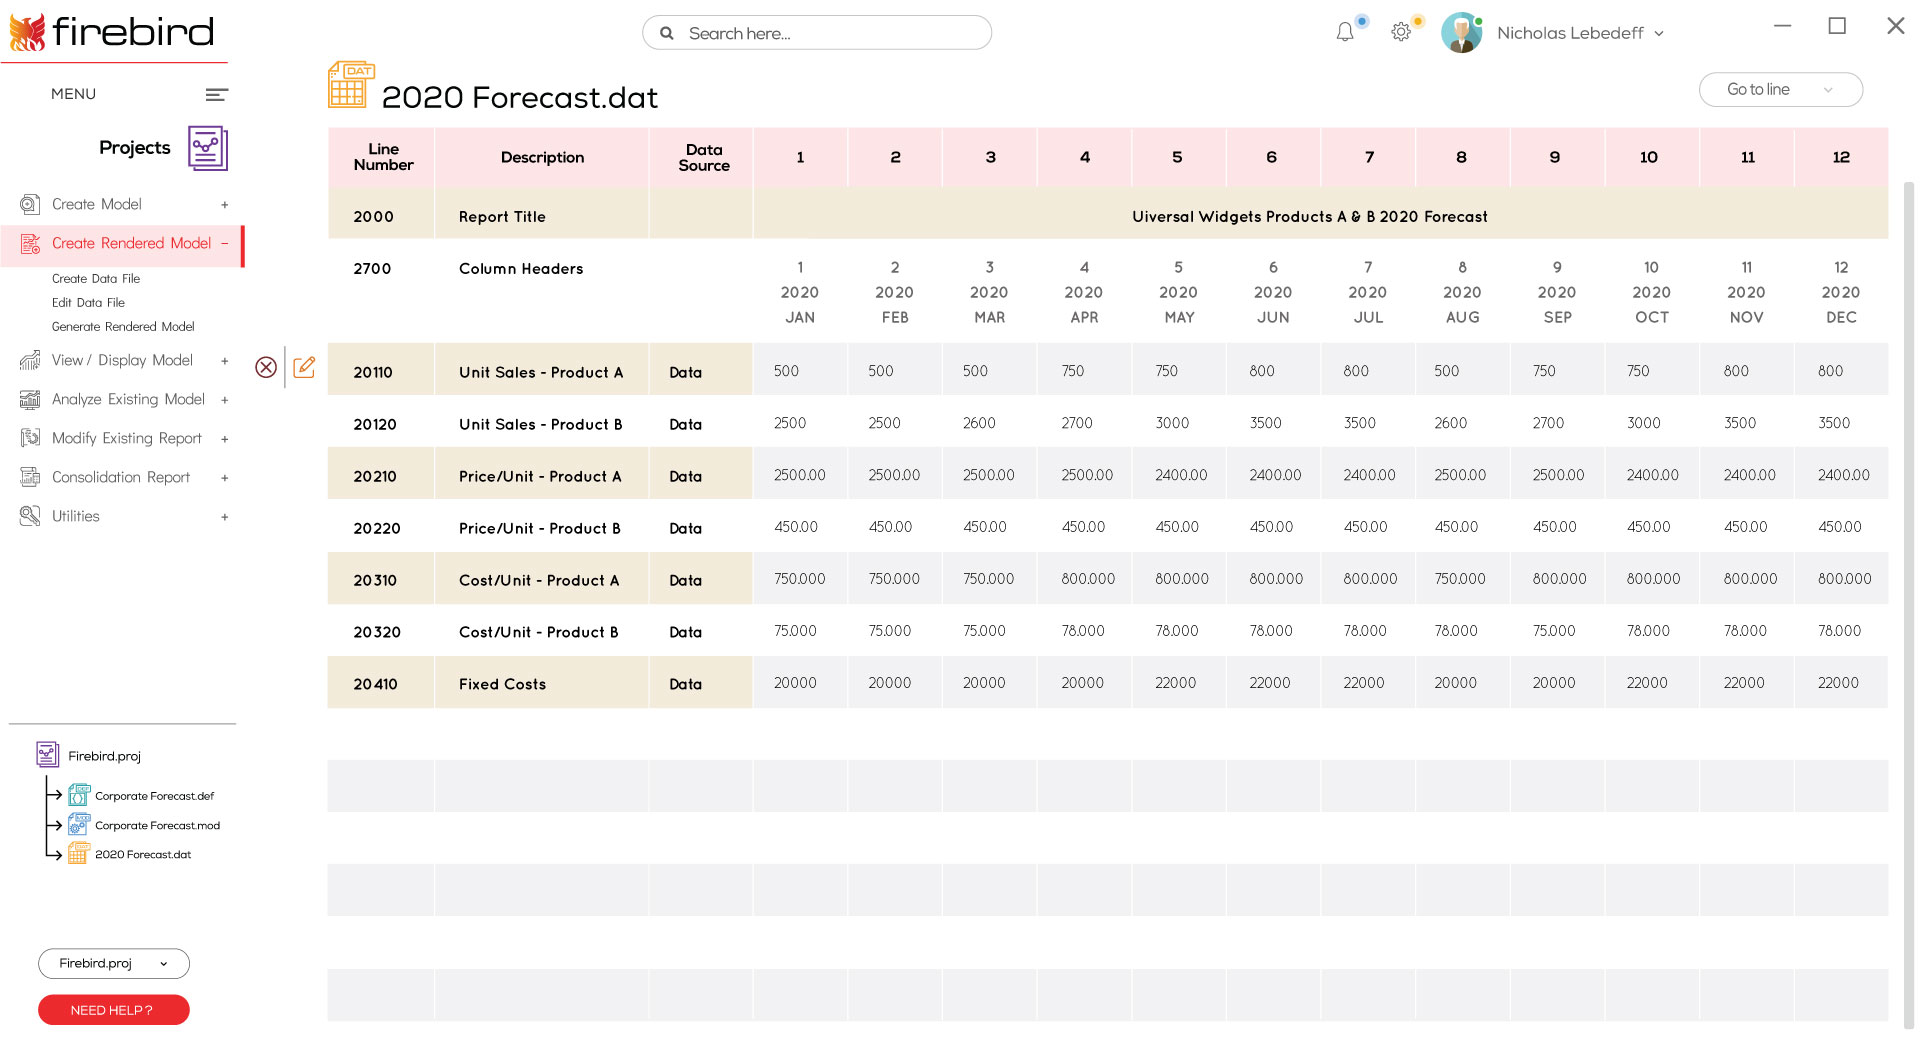
Task: Click the Utilities icon
Action: (x=31, y=516)
